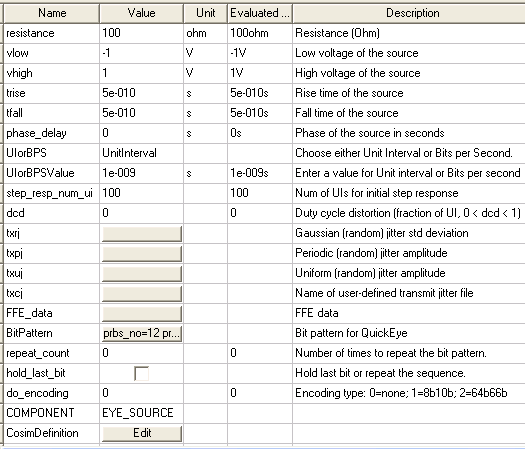
Task: Select the COMPONENT EYE_SOURCE value cell
Action: coord(141,413)
